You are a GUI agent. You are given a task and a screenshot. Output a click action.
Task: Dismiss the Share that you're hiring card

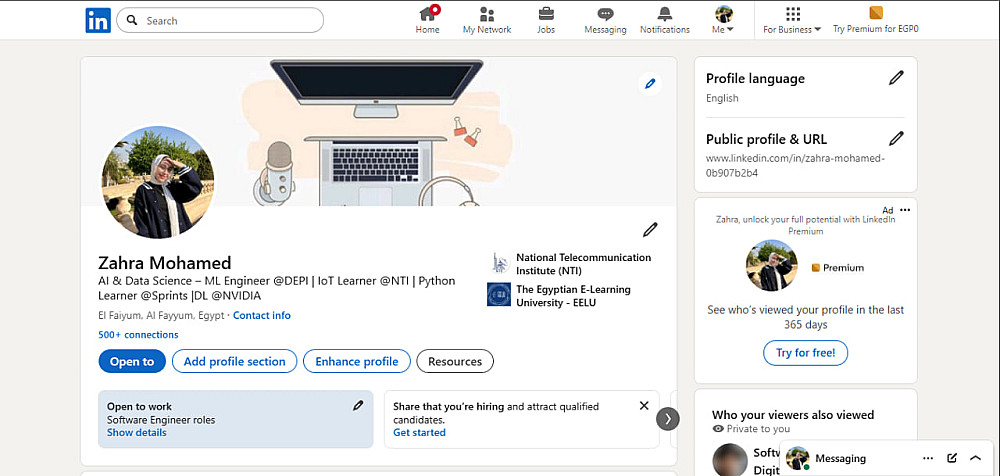tap(644, 406)
